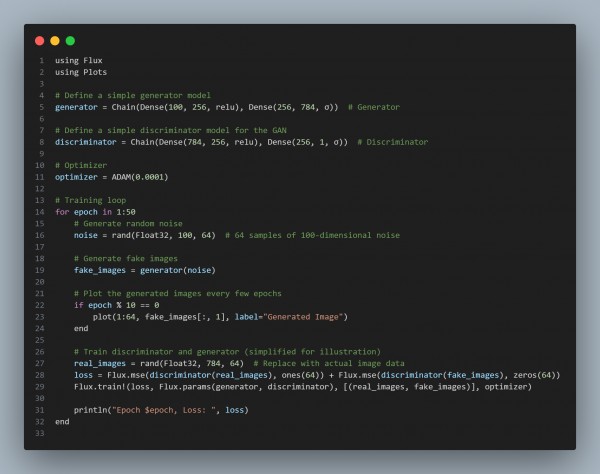This screenshot has height=474, width=600.
Task: Click 'real_images' variable on line 27
Action: (100, 363)
